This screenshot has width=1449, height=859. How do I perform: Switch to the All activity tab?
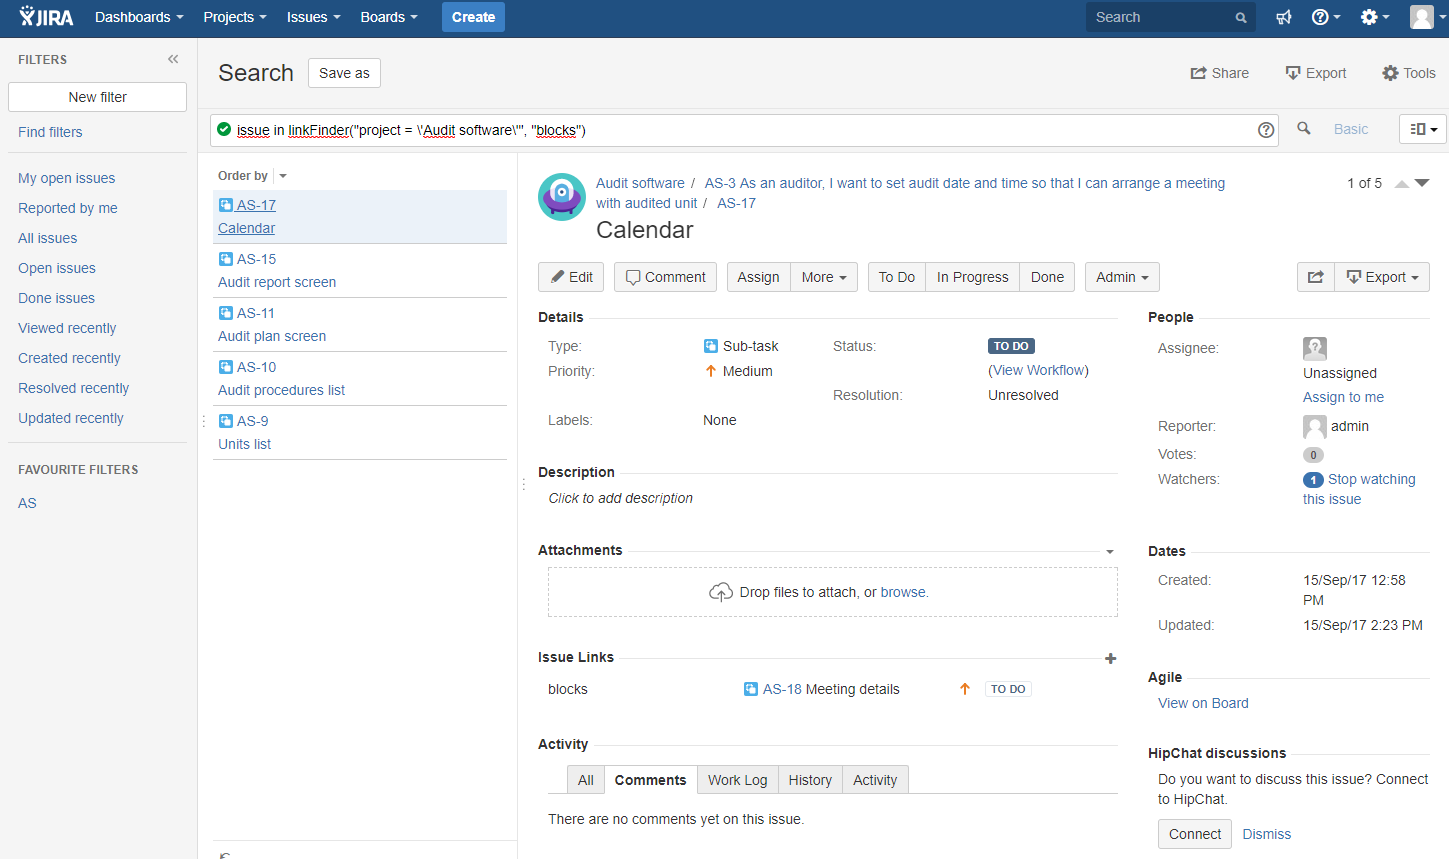[585, 780]
